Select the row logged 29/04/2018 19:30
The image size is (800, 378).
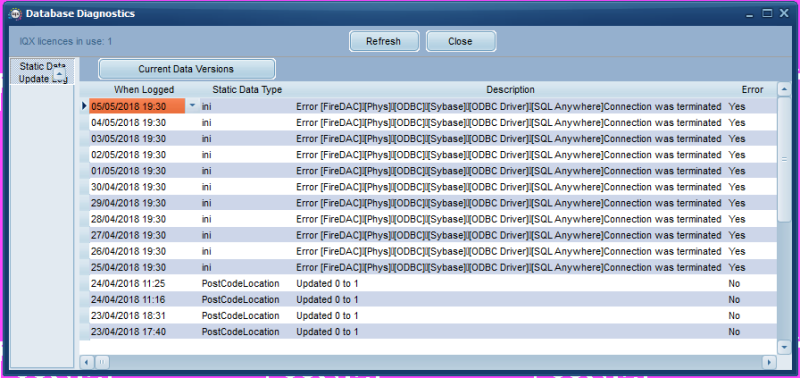429,203
